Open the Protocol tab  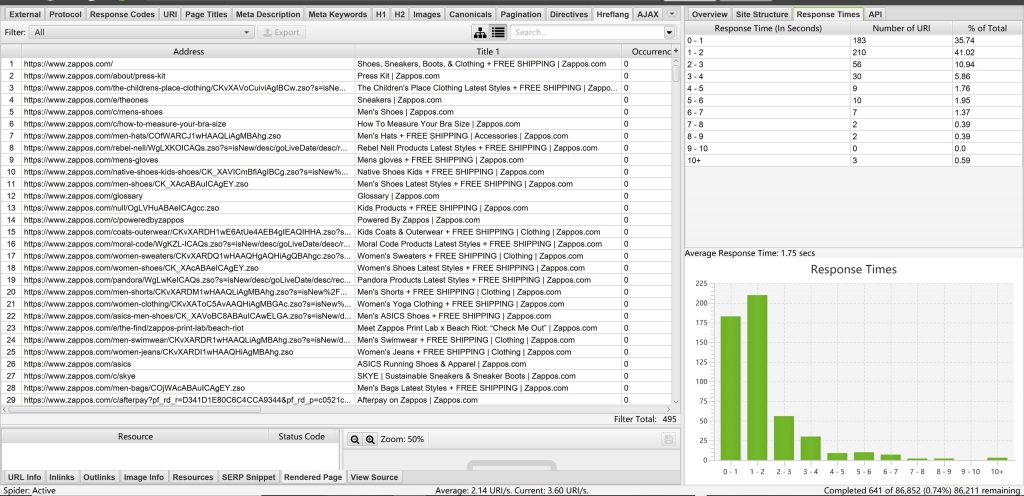pos(66,14)
